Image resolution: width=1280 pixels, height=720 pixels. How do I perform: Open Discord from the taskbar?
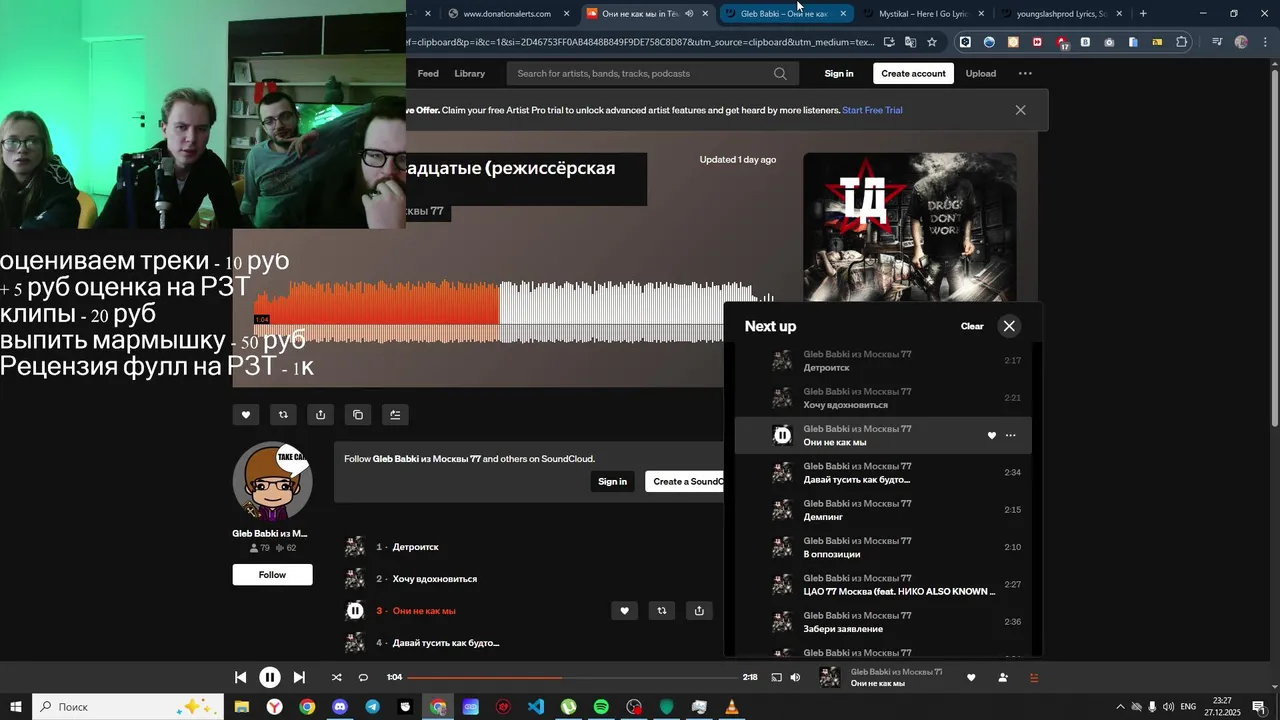[x=340, y=707]
